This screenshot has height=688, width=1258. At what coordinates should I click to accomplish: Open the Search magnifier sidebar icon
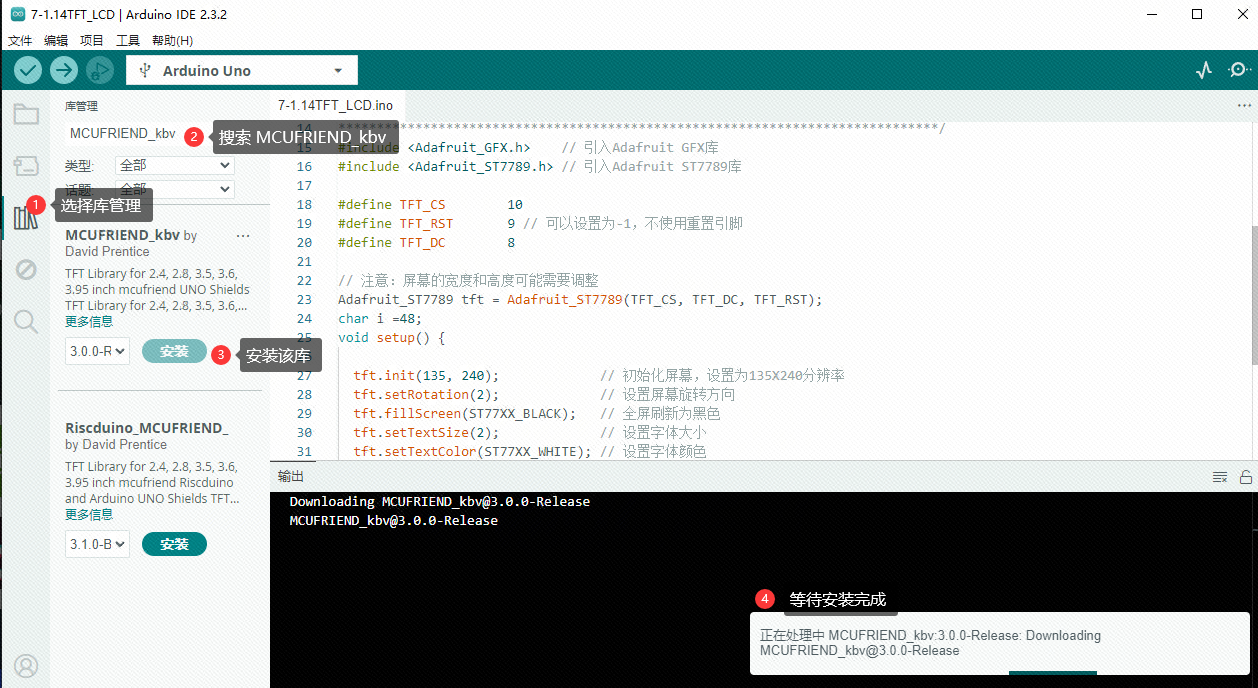click(26, 321)
